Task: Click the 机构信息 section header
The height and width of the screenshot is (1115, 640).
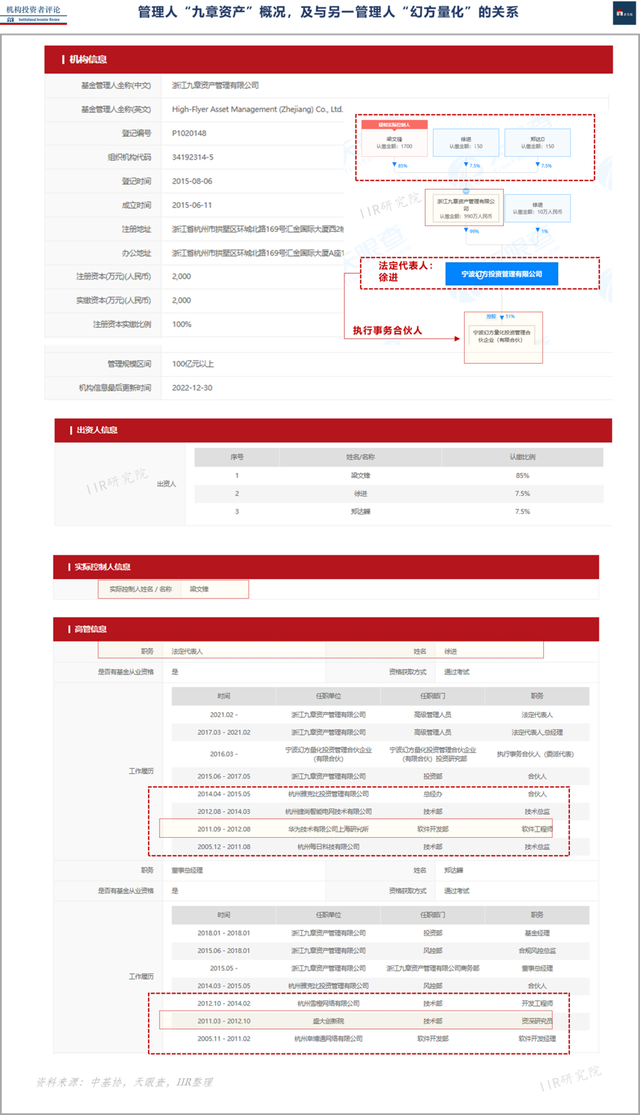Action: click(x=329, y=60)
